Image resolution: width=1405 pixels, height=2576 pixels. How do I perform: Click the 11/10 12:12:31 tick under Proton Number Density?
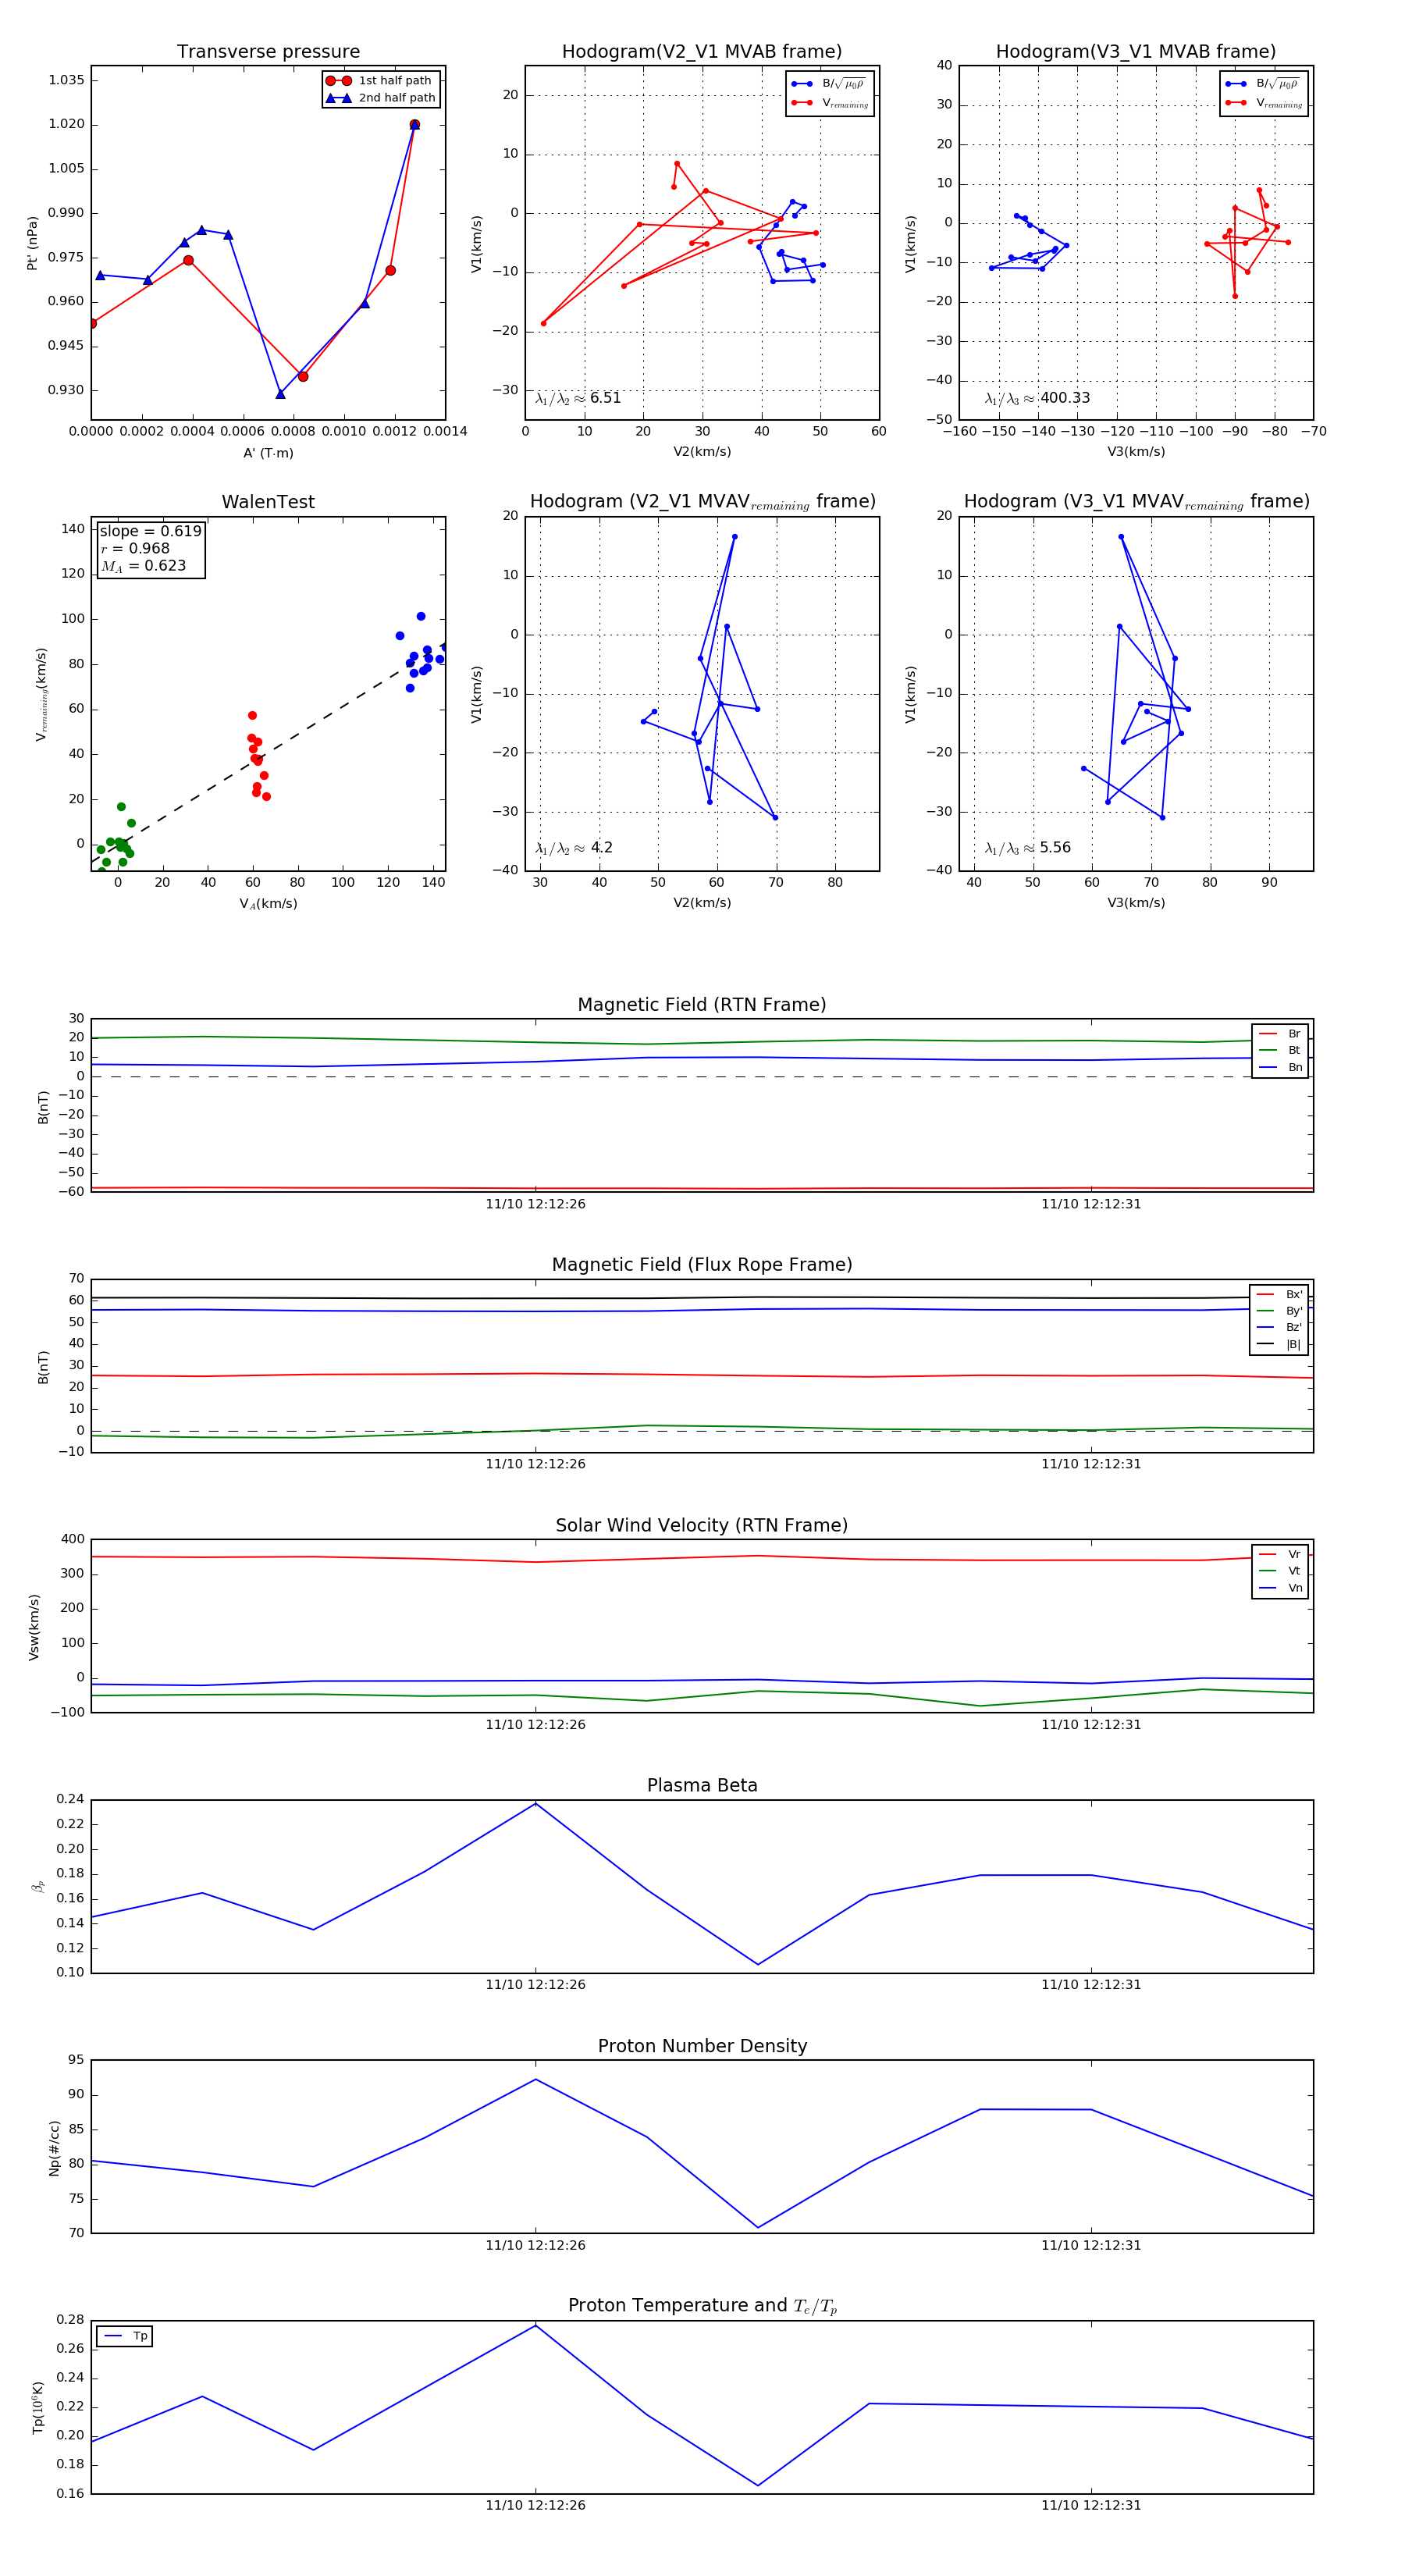point(1091,2245)
